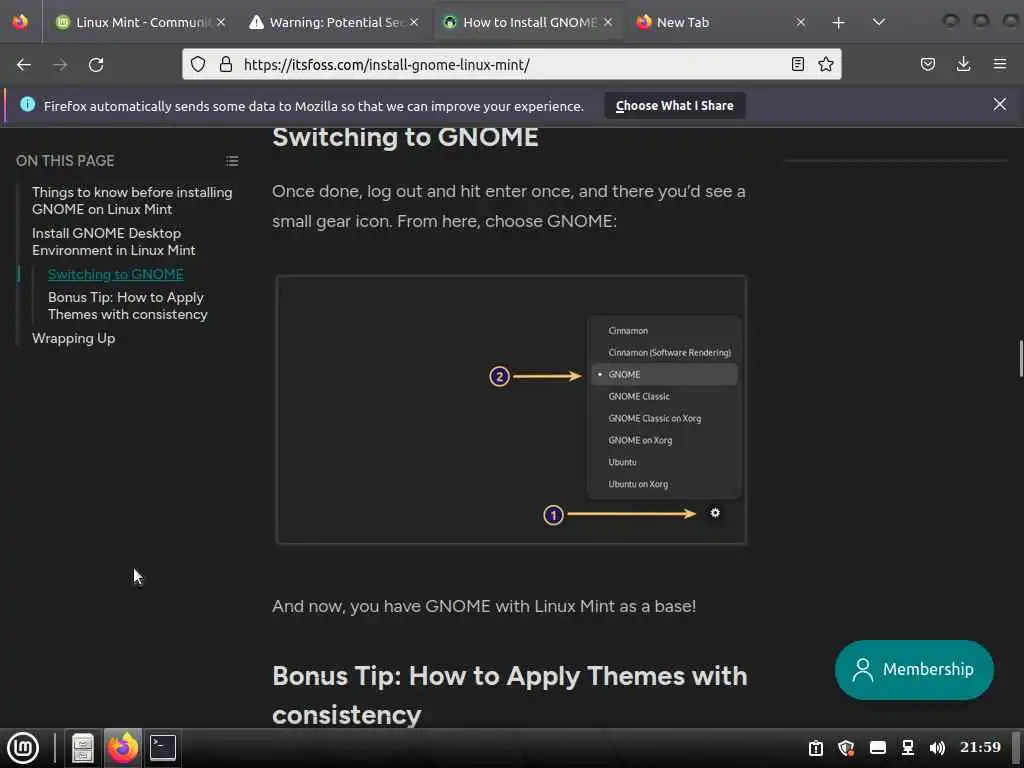Jump to Bonus Tip themes section

click(127, 306)
